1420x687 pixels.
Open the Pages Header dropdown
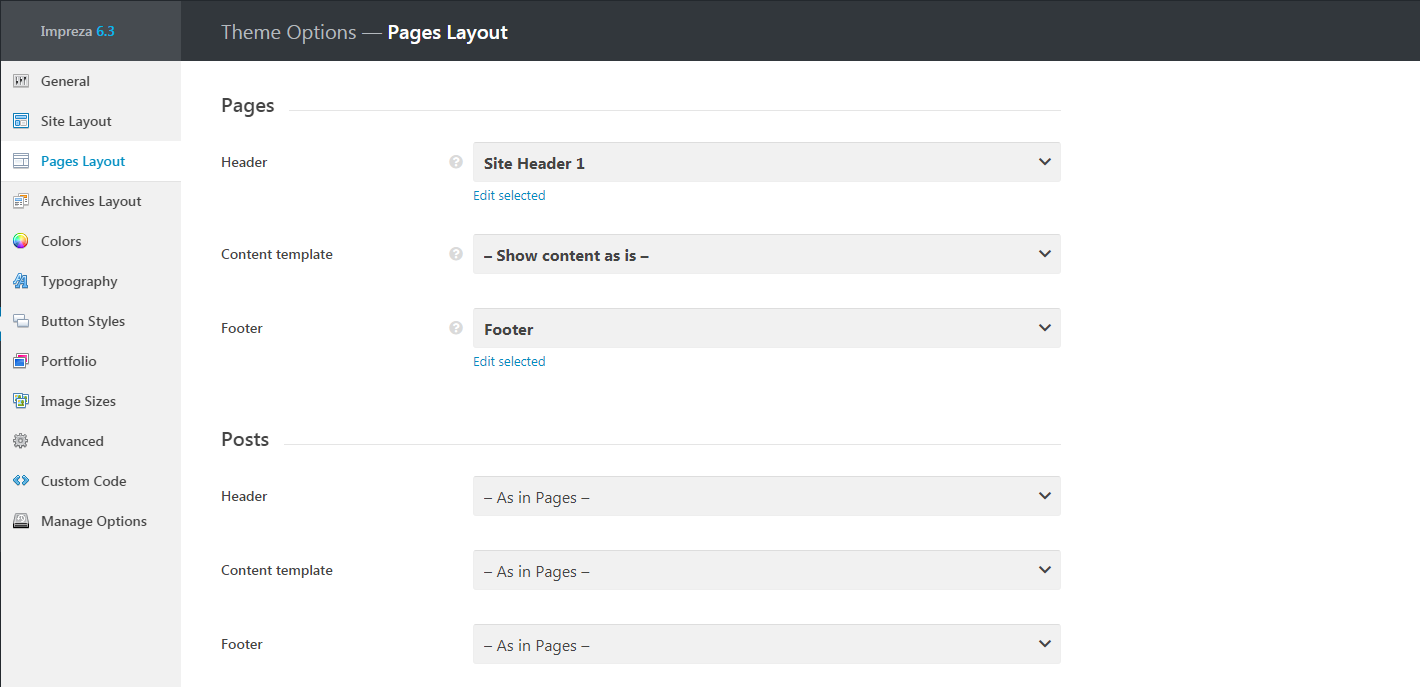[x=766, y=162]
